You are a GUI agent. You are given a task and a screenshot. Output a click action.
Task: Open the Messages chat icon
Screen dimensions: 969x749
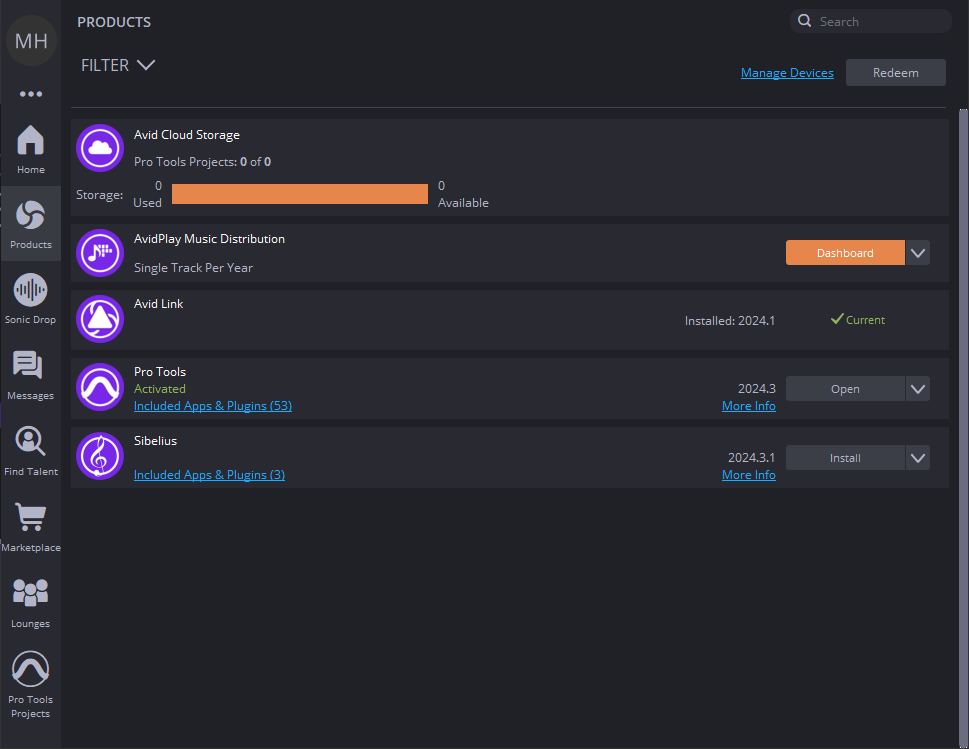tap(28, 365)
